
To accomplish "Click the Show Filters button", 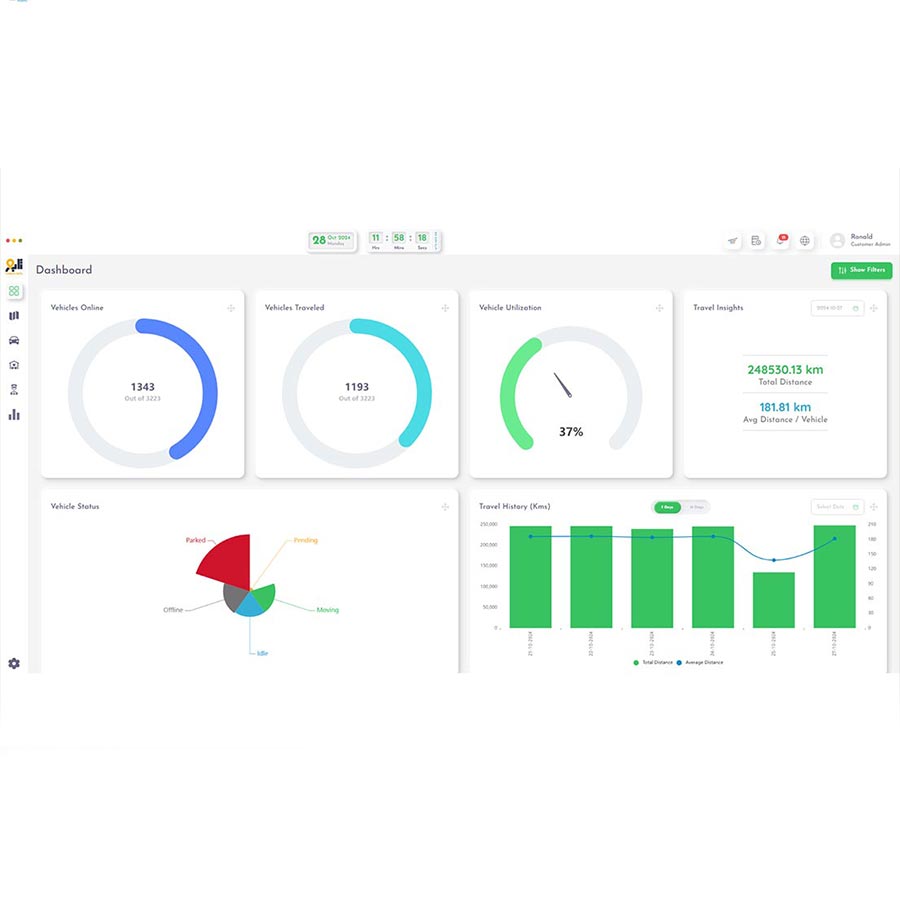I will tap(861, 270).
